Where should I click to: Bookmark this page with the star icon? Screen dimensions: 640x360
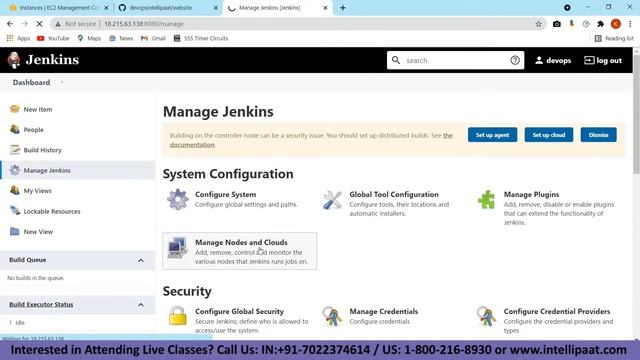[x=539, y=24]
